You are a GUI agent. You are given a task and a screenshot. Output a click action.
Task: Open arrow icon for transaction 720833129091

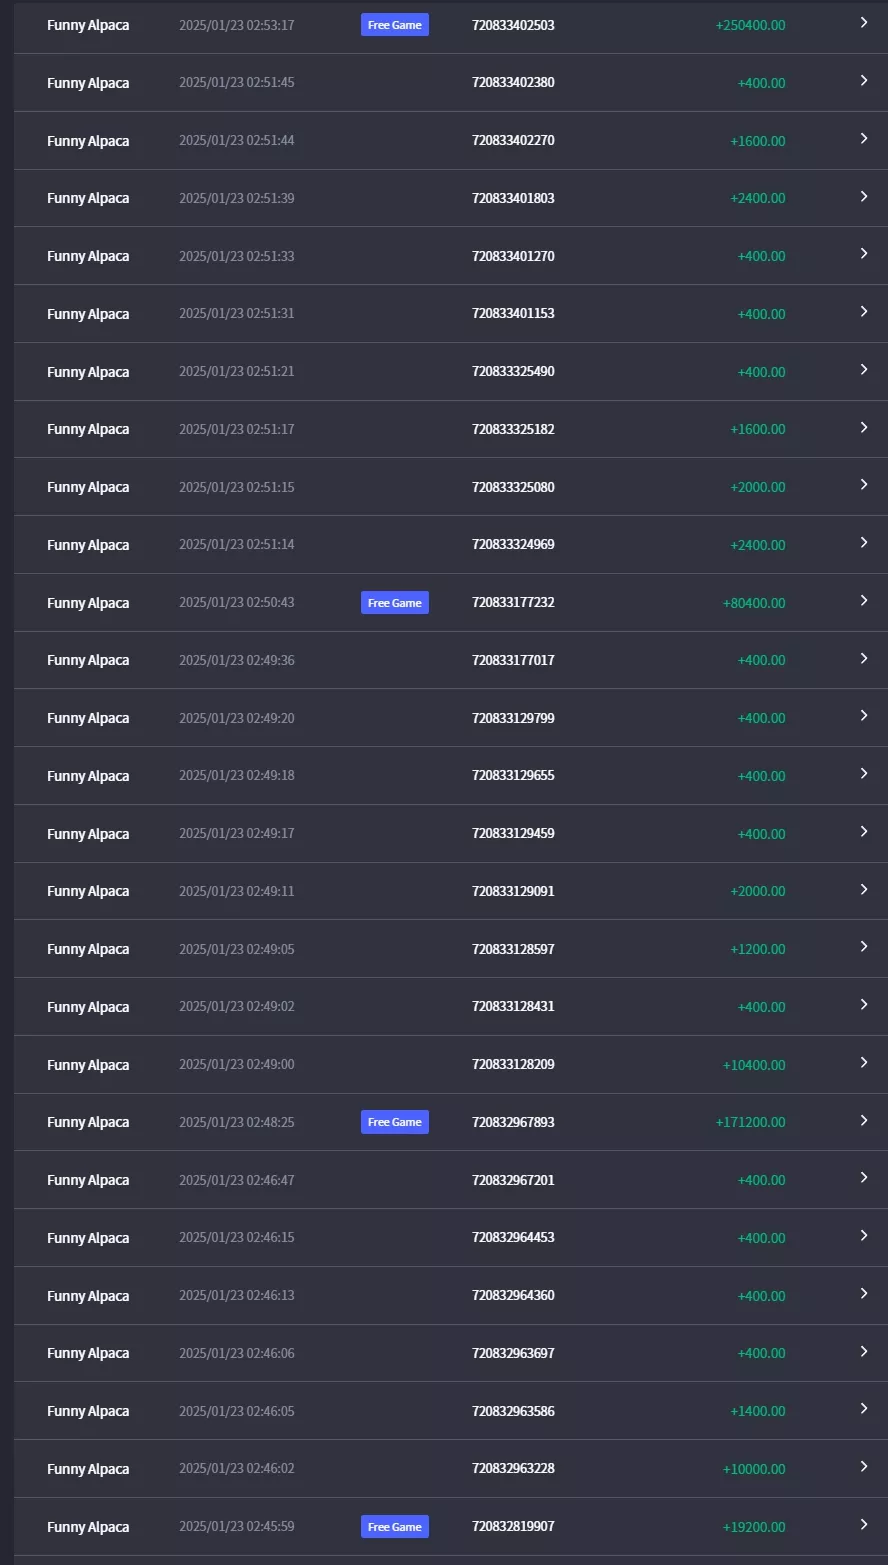(x=864, y=889)
